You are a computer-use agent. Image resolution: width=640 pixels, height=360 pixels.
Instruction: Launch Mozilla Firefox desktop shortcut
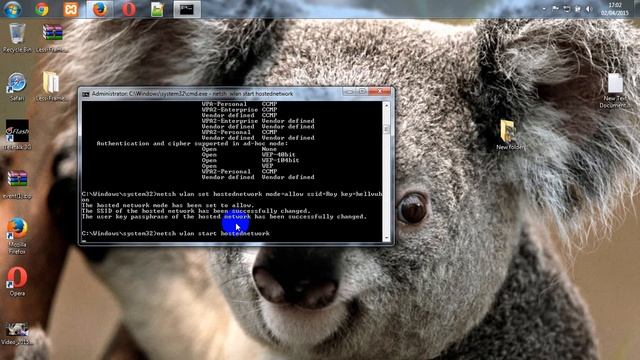pyautogui.click(x=17, y=236)
